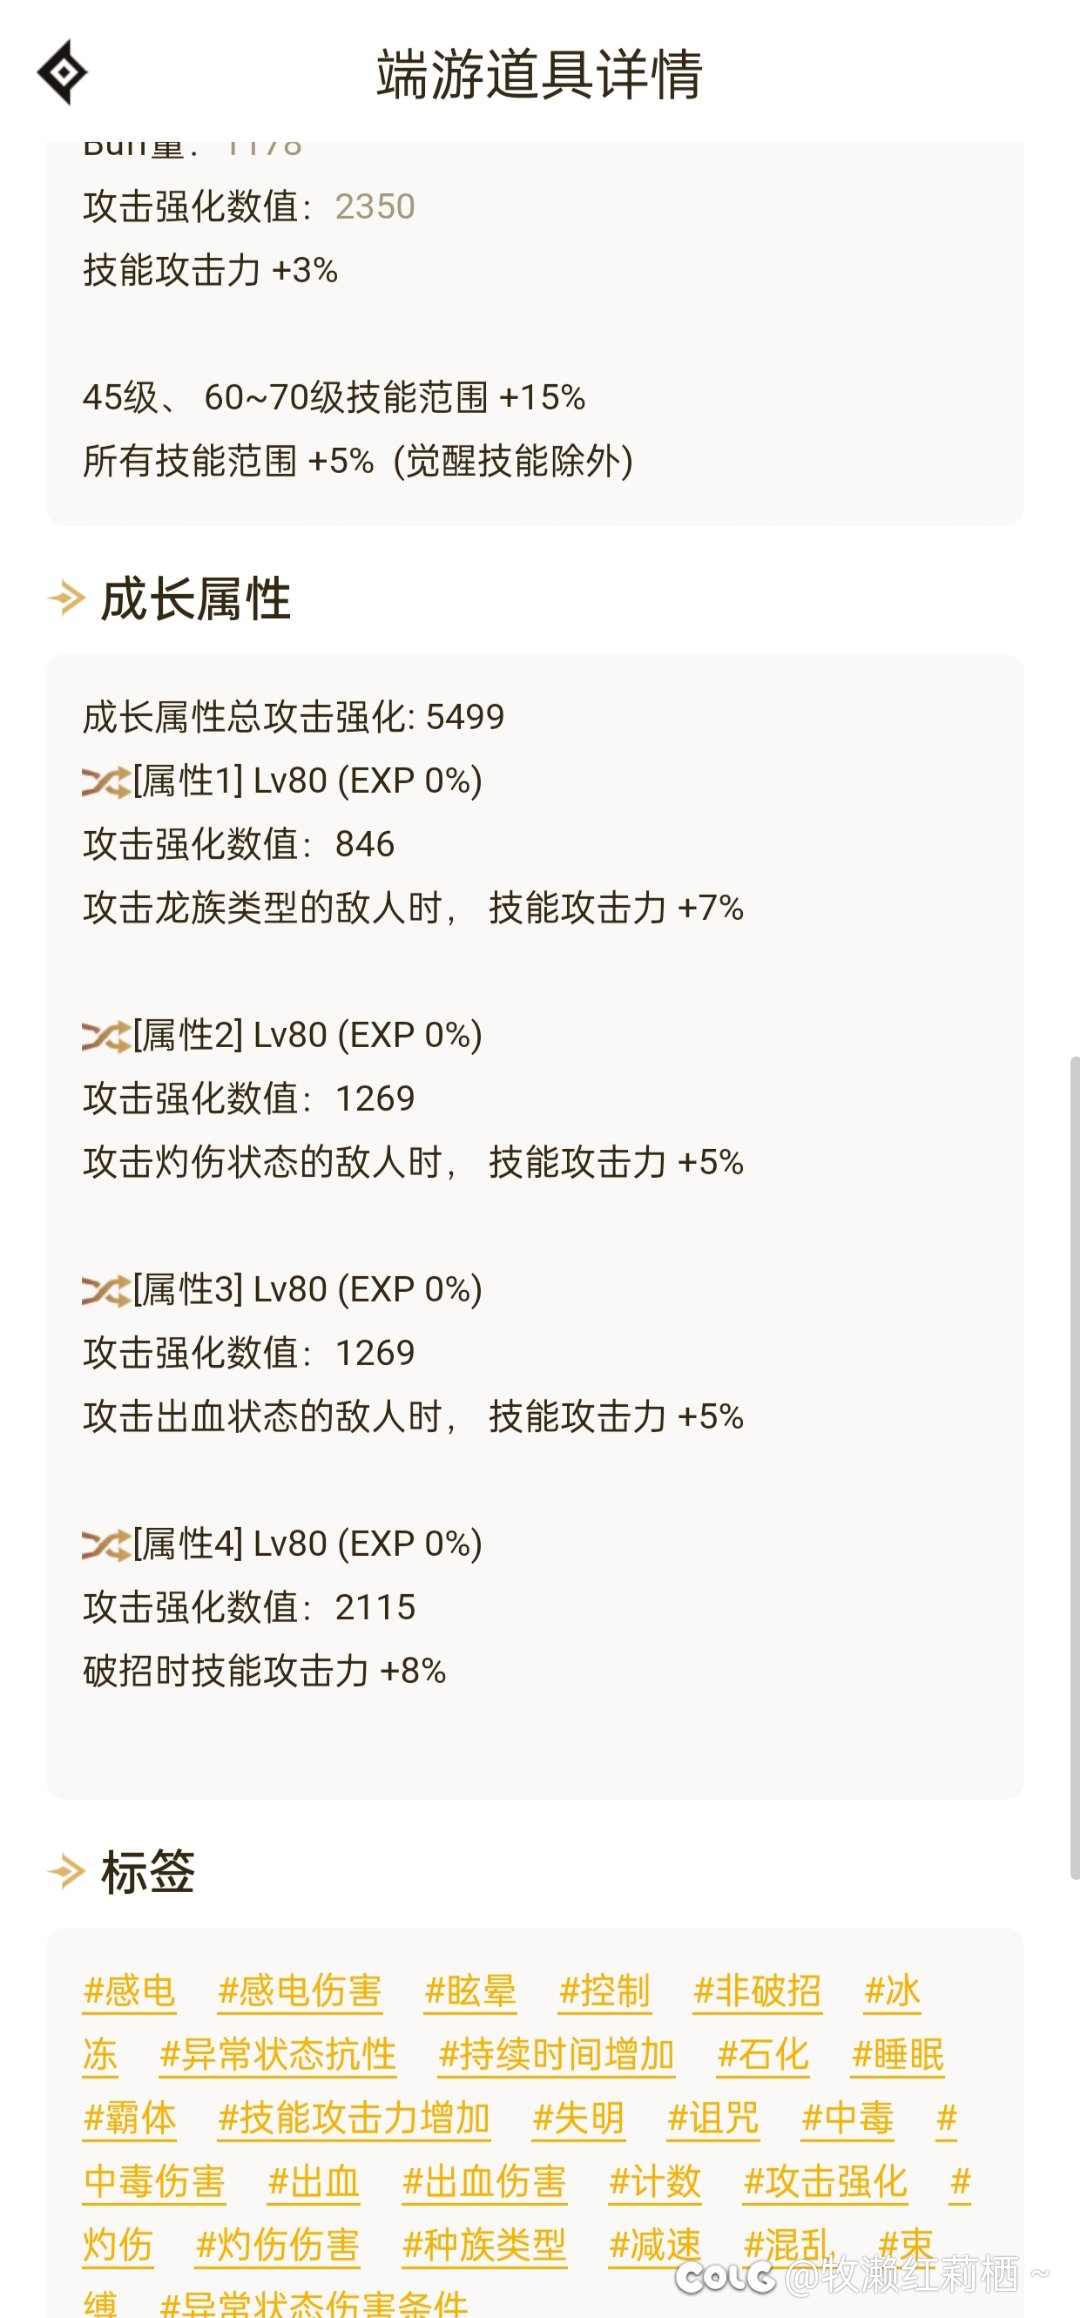Open the #感电伤害 tag
Screen dimensions: 1080x2318
point(300,1992)
